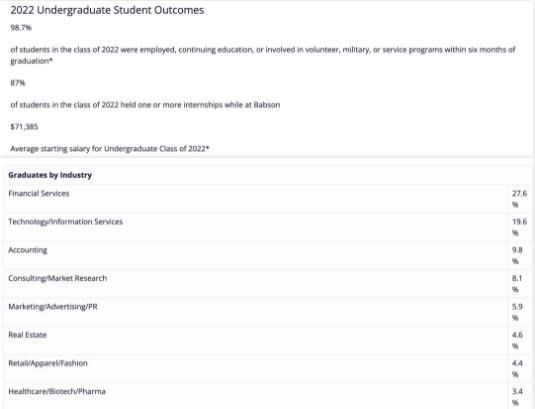Click the Graduates by Industry table header

[x=50, y=175]
